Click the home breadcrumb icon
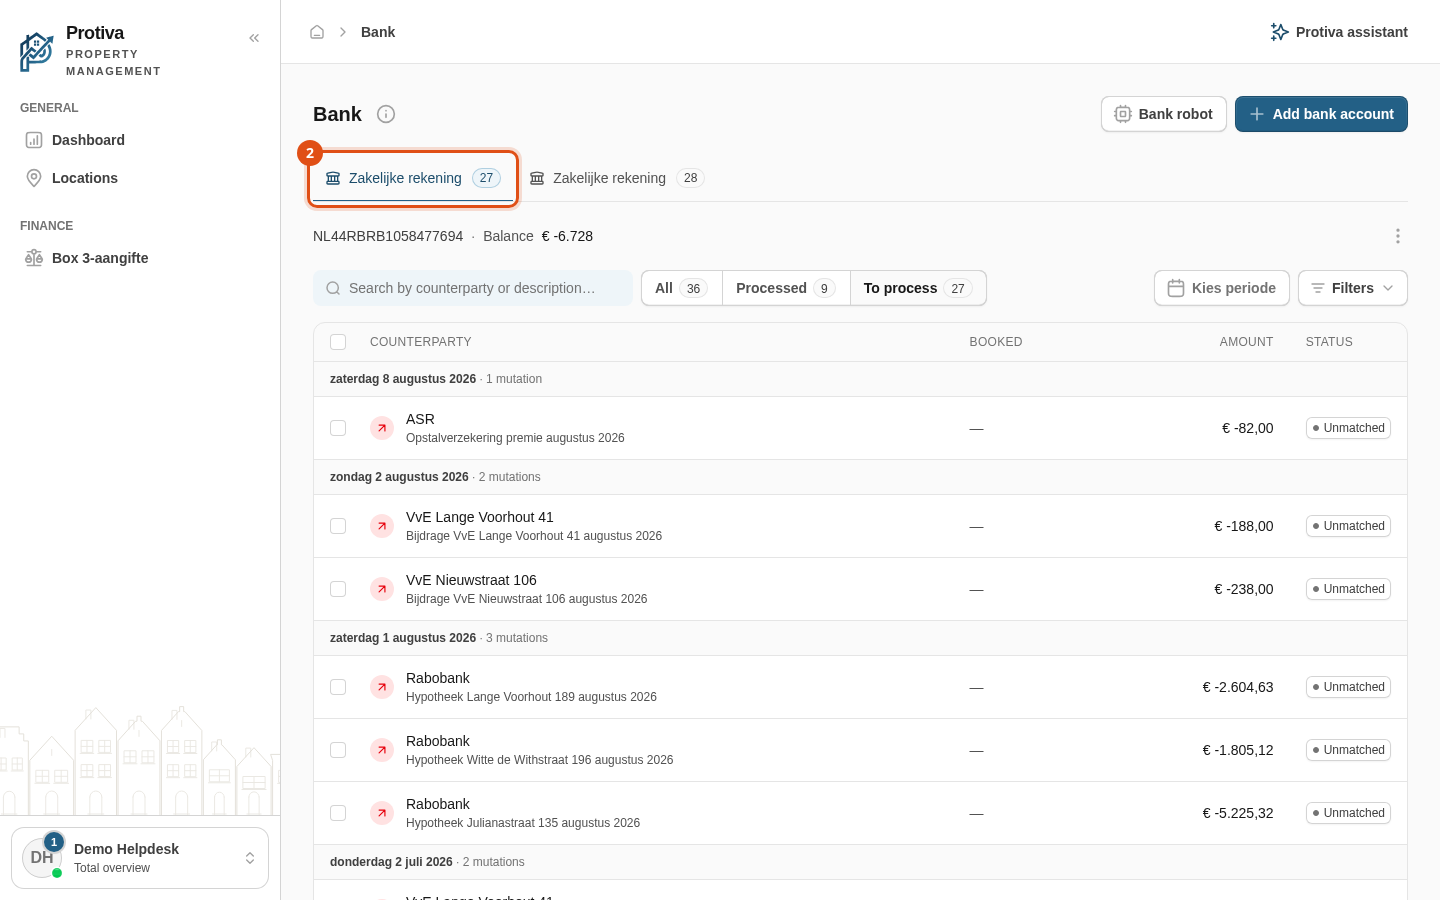1440x900 pixels. pos(317,32)
